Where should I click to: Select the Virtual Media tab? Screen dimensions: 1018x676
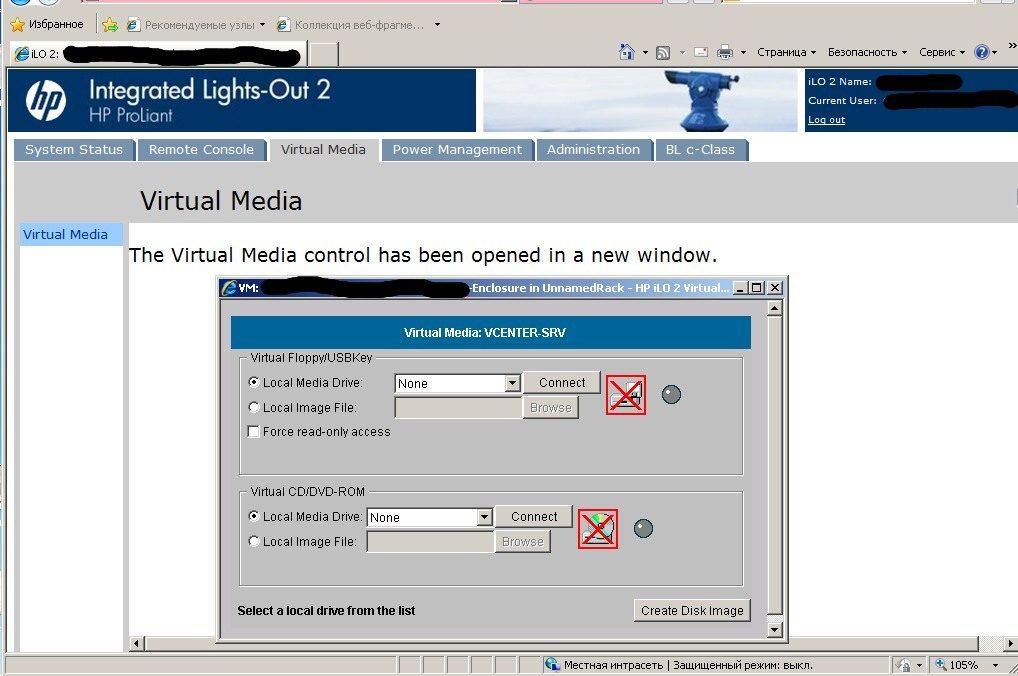(x=323, y=150)
